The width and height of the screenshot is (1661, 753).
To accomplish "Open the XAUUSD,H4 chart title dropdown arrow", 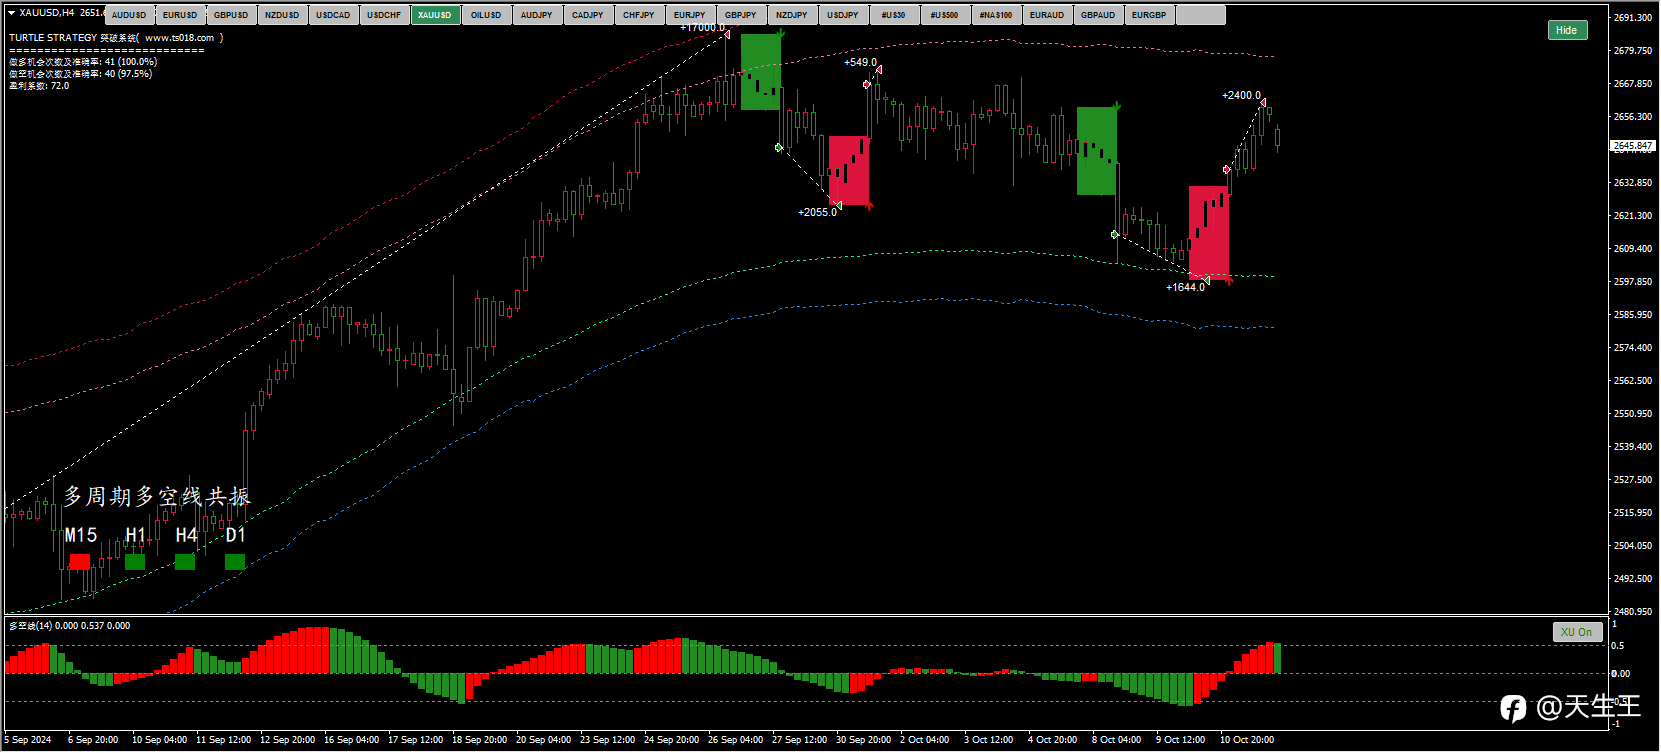I will (11, 13).
